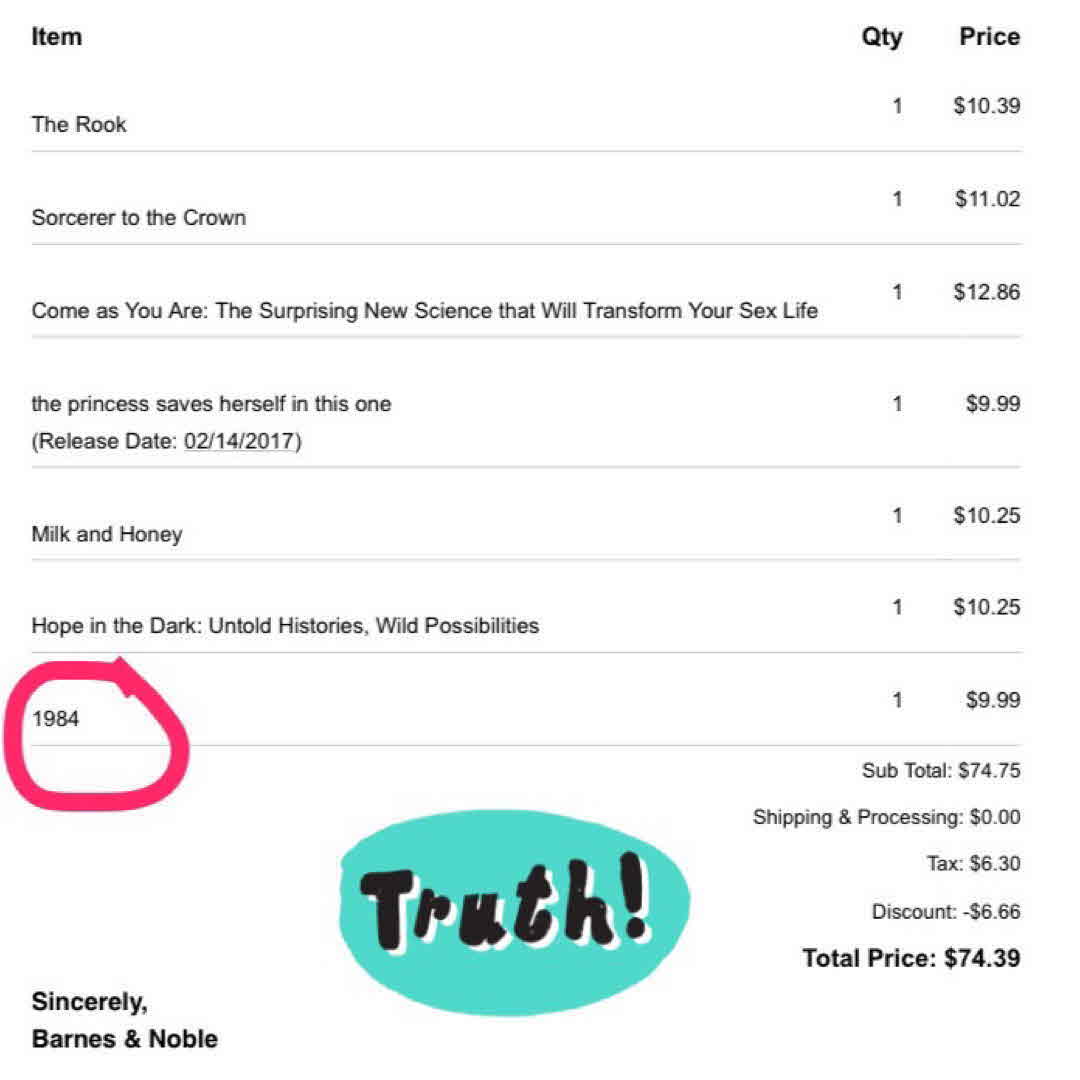The image size is (1080, 1080).
Task: Click the Sub Total $74.75 line
Action: pyautogui.click(x=940, y=771)
